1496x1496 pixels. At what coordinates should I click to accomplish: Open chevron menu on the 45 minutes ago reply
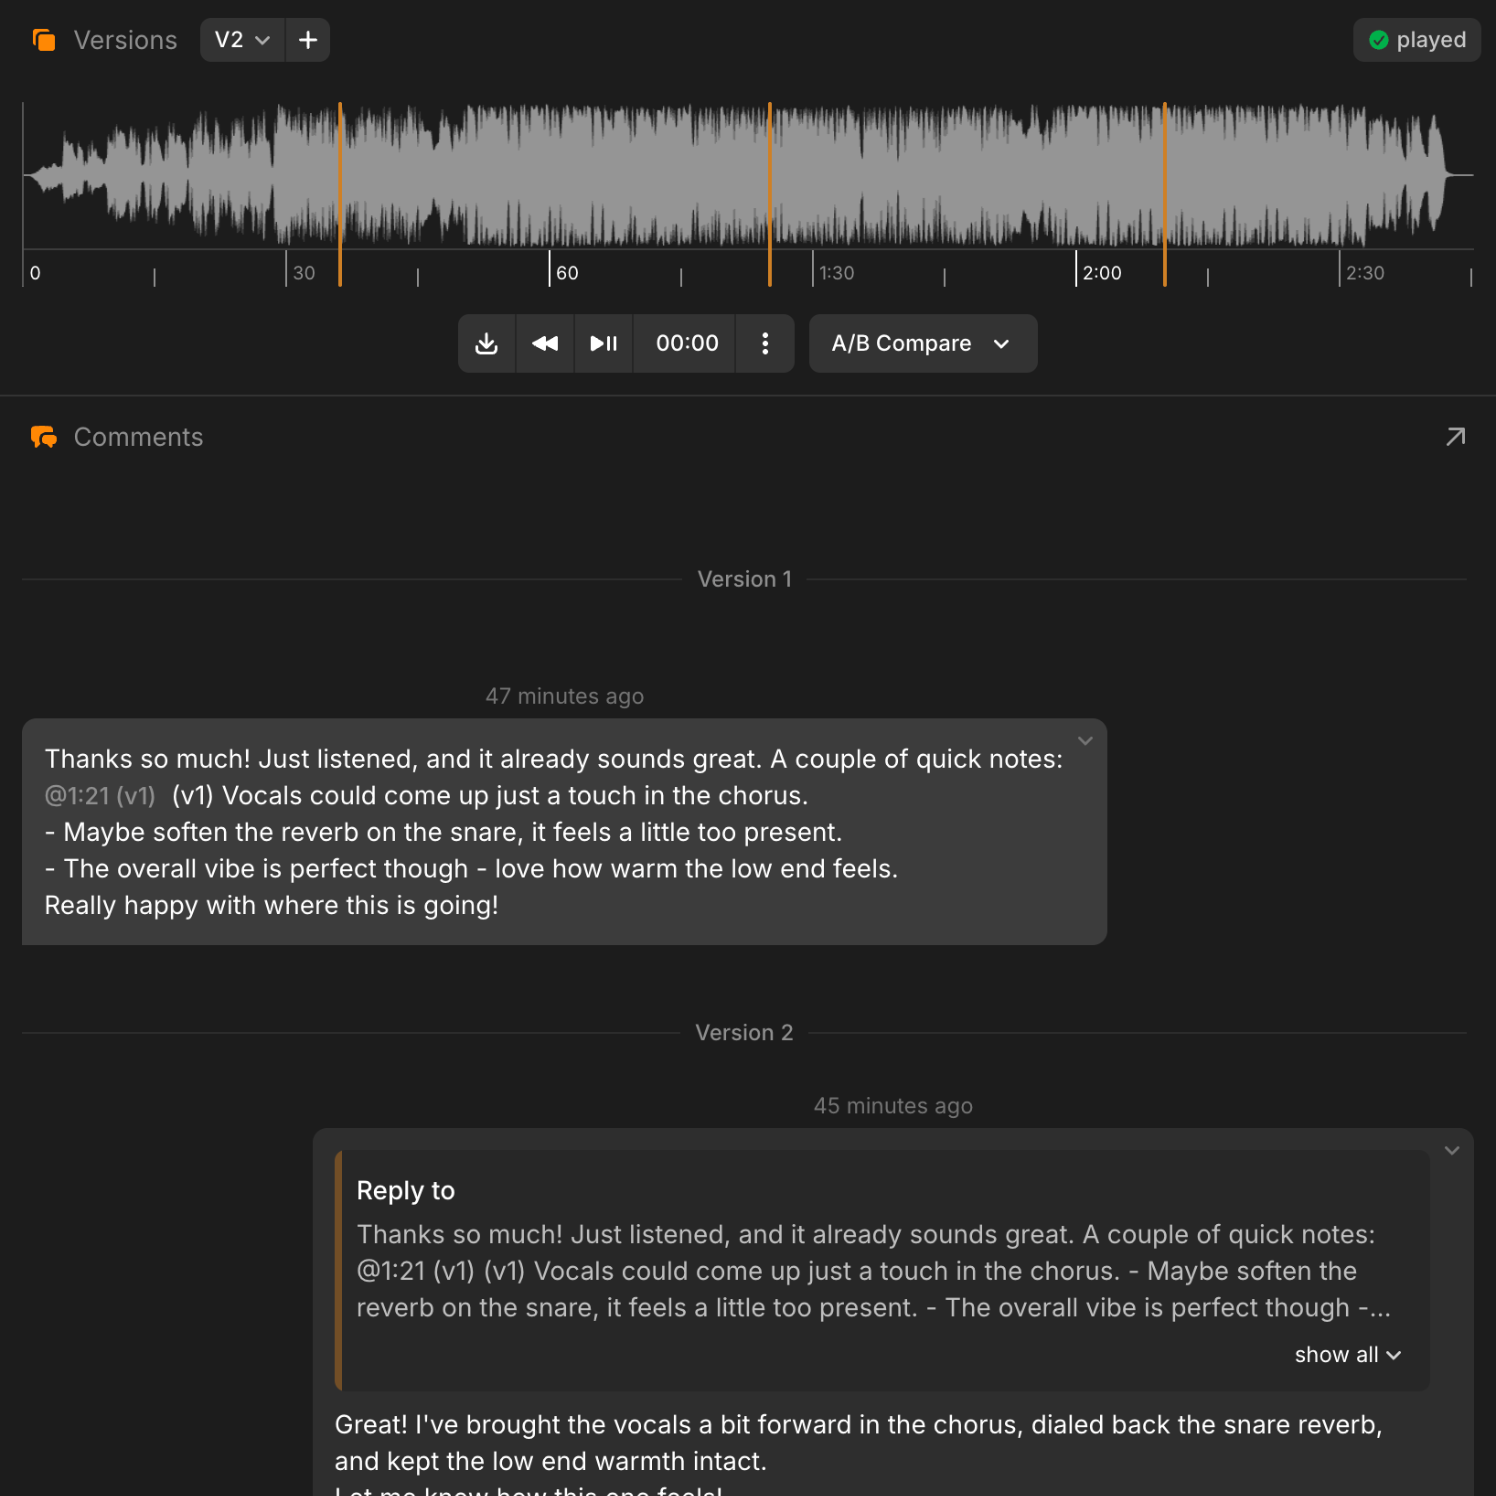1452,1151
